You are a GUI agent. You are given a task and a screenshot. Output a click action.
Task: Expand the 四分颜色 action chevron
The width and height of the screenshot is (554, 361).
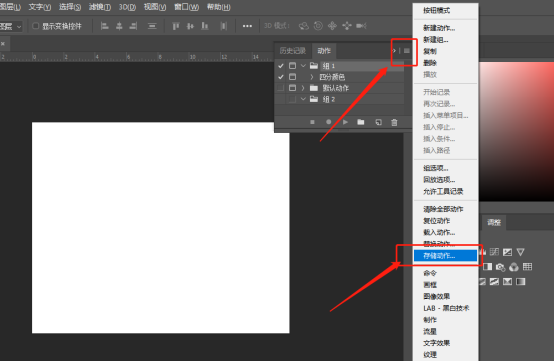point(312,77)
